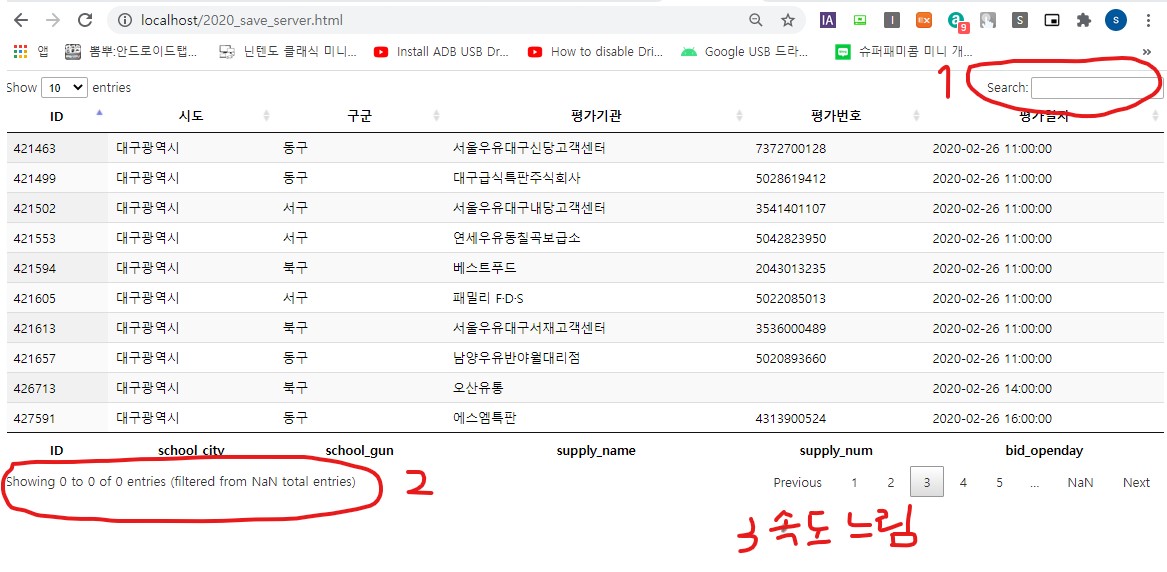Open the 뽐뿌:안드로이드탭 bookmark
The image size is (1167, 572).
pos(132,51)
